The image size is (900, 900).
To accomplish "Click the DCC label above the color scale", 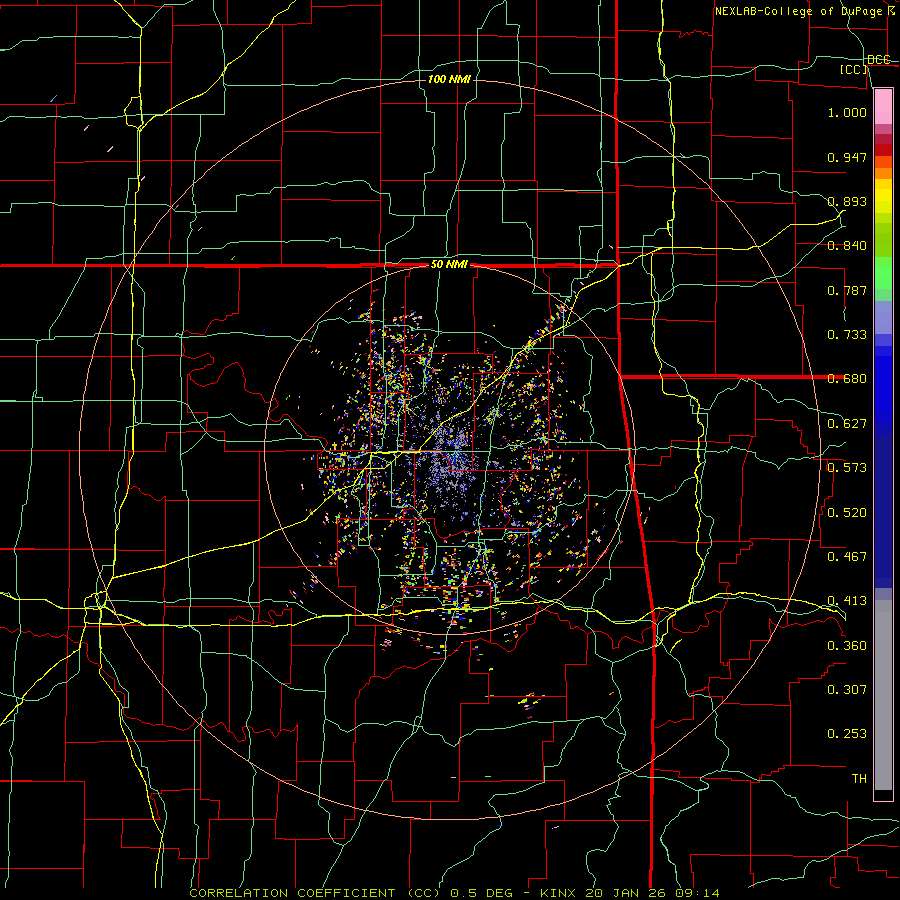I will [x=878, y=60].
